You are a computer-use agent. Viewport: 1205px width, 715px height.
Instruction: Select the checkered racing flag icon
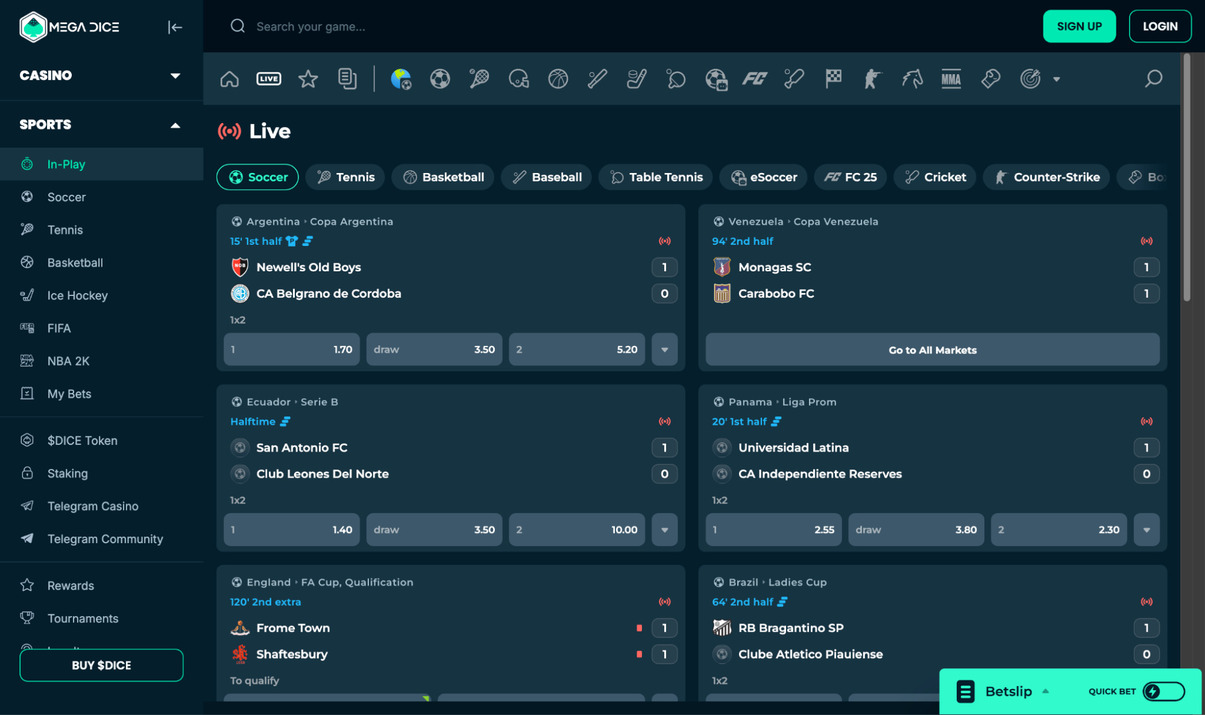[x=833, y=79]
